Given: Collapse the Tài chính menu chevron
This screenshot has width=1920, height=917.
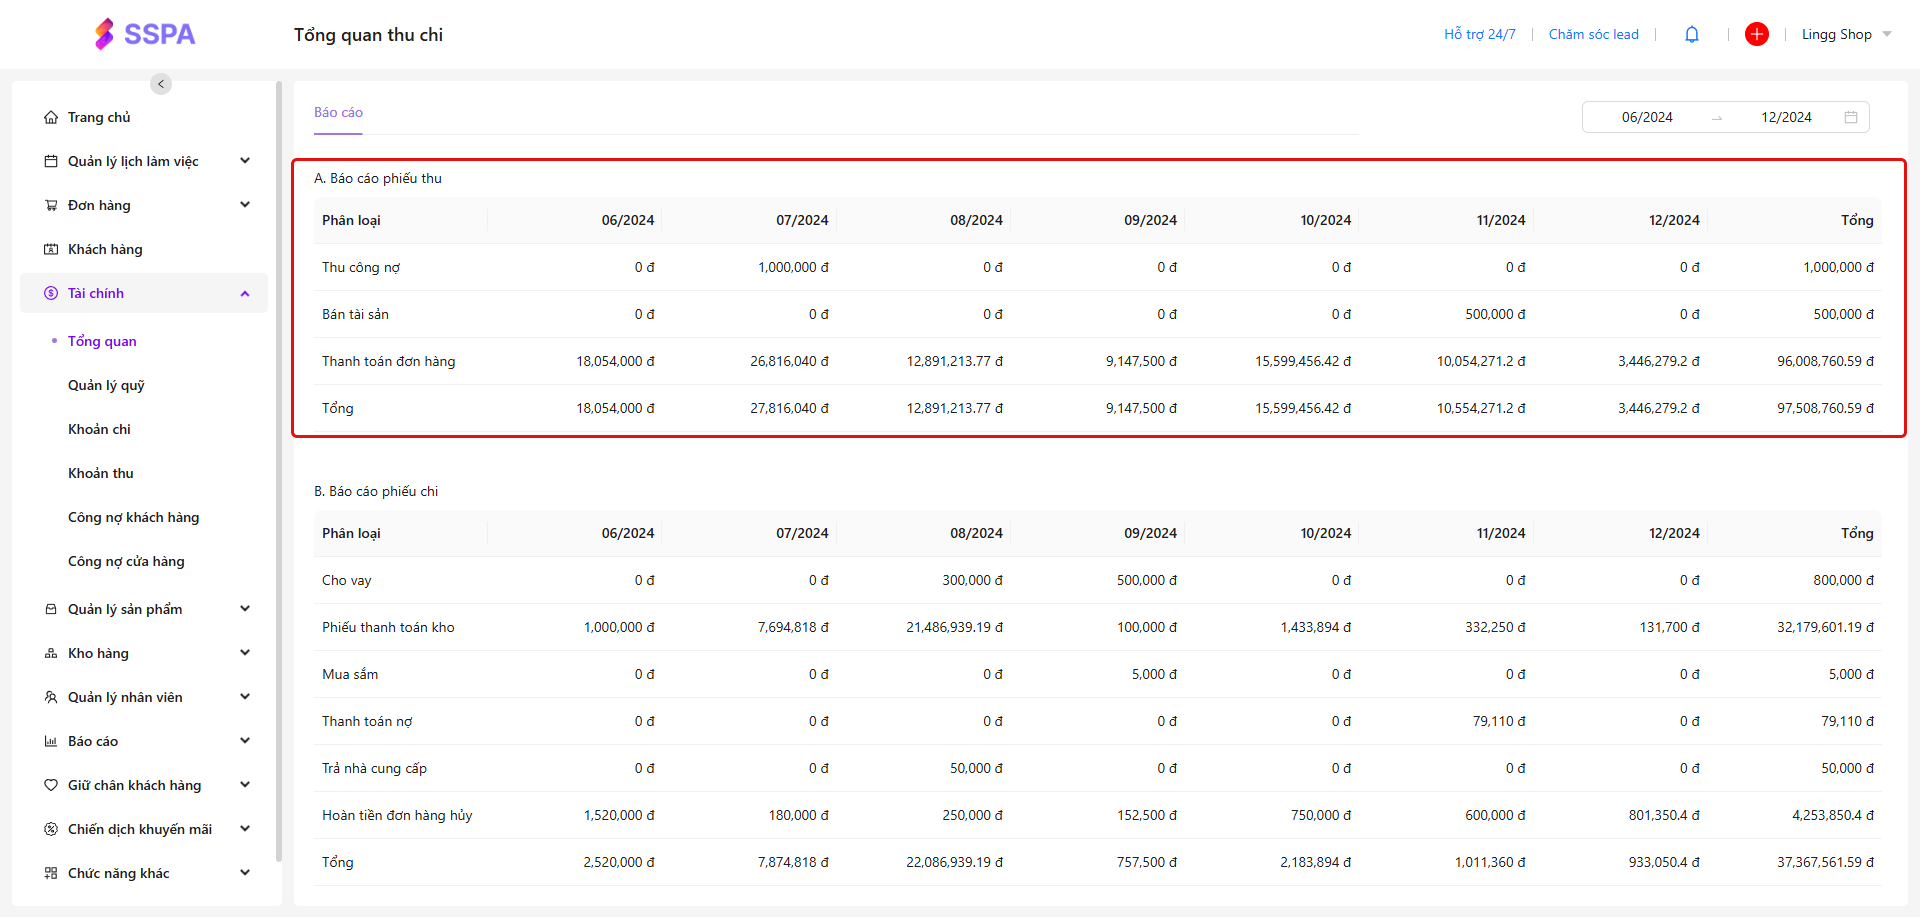Looking at the screenshot, I should coord(245,293).
